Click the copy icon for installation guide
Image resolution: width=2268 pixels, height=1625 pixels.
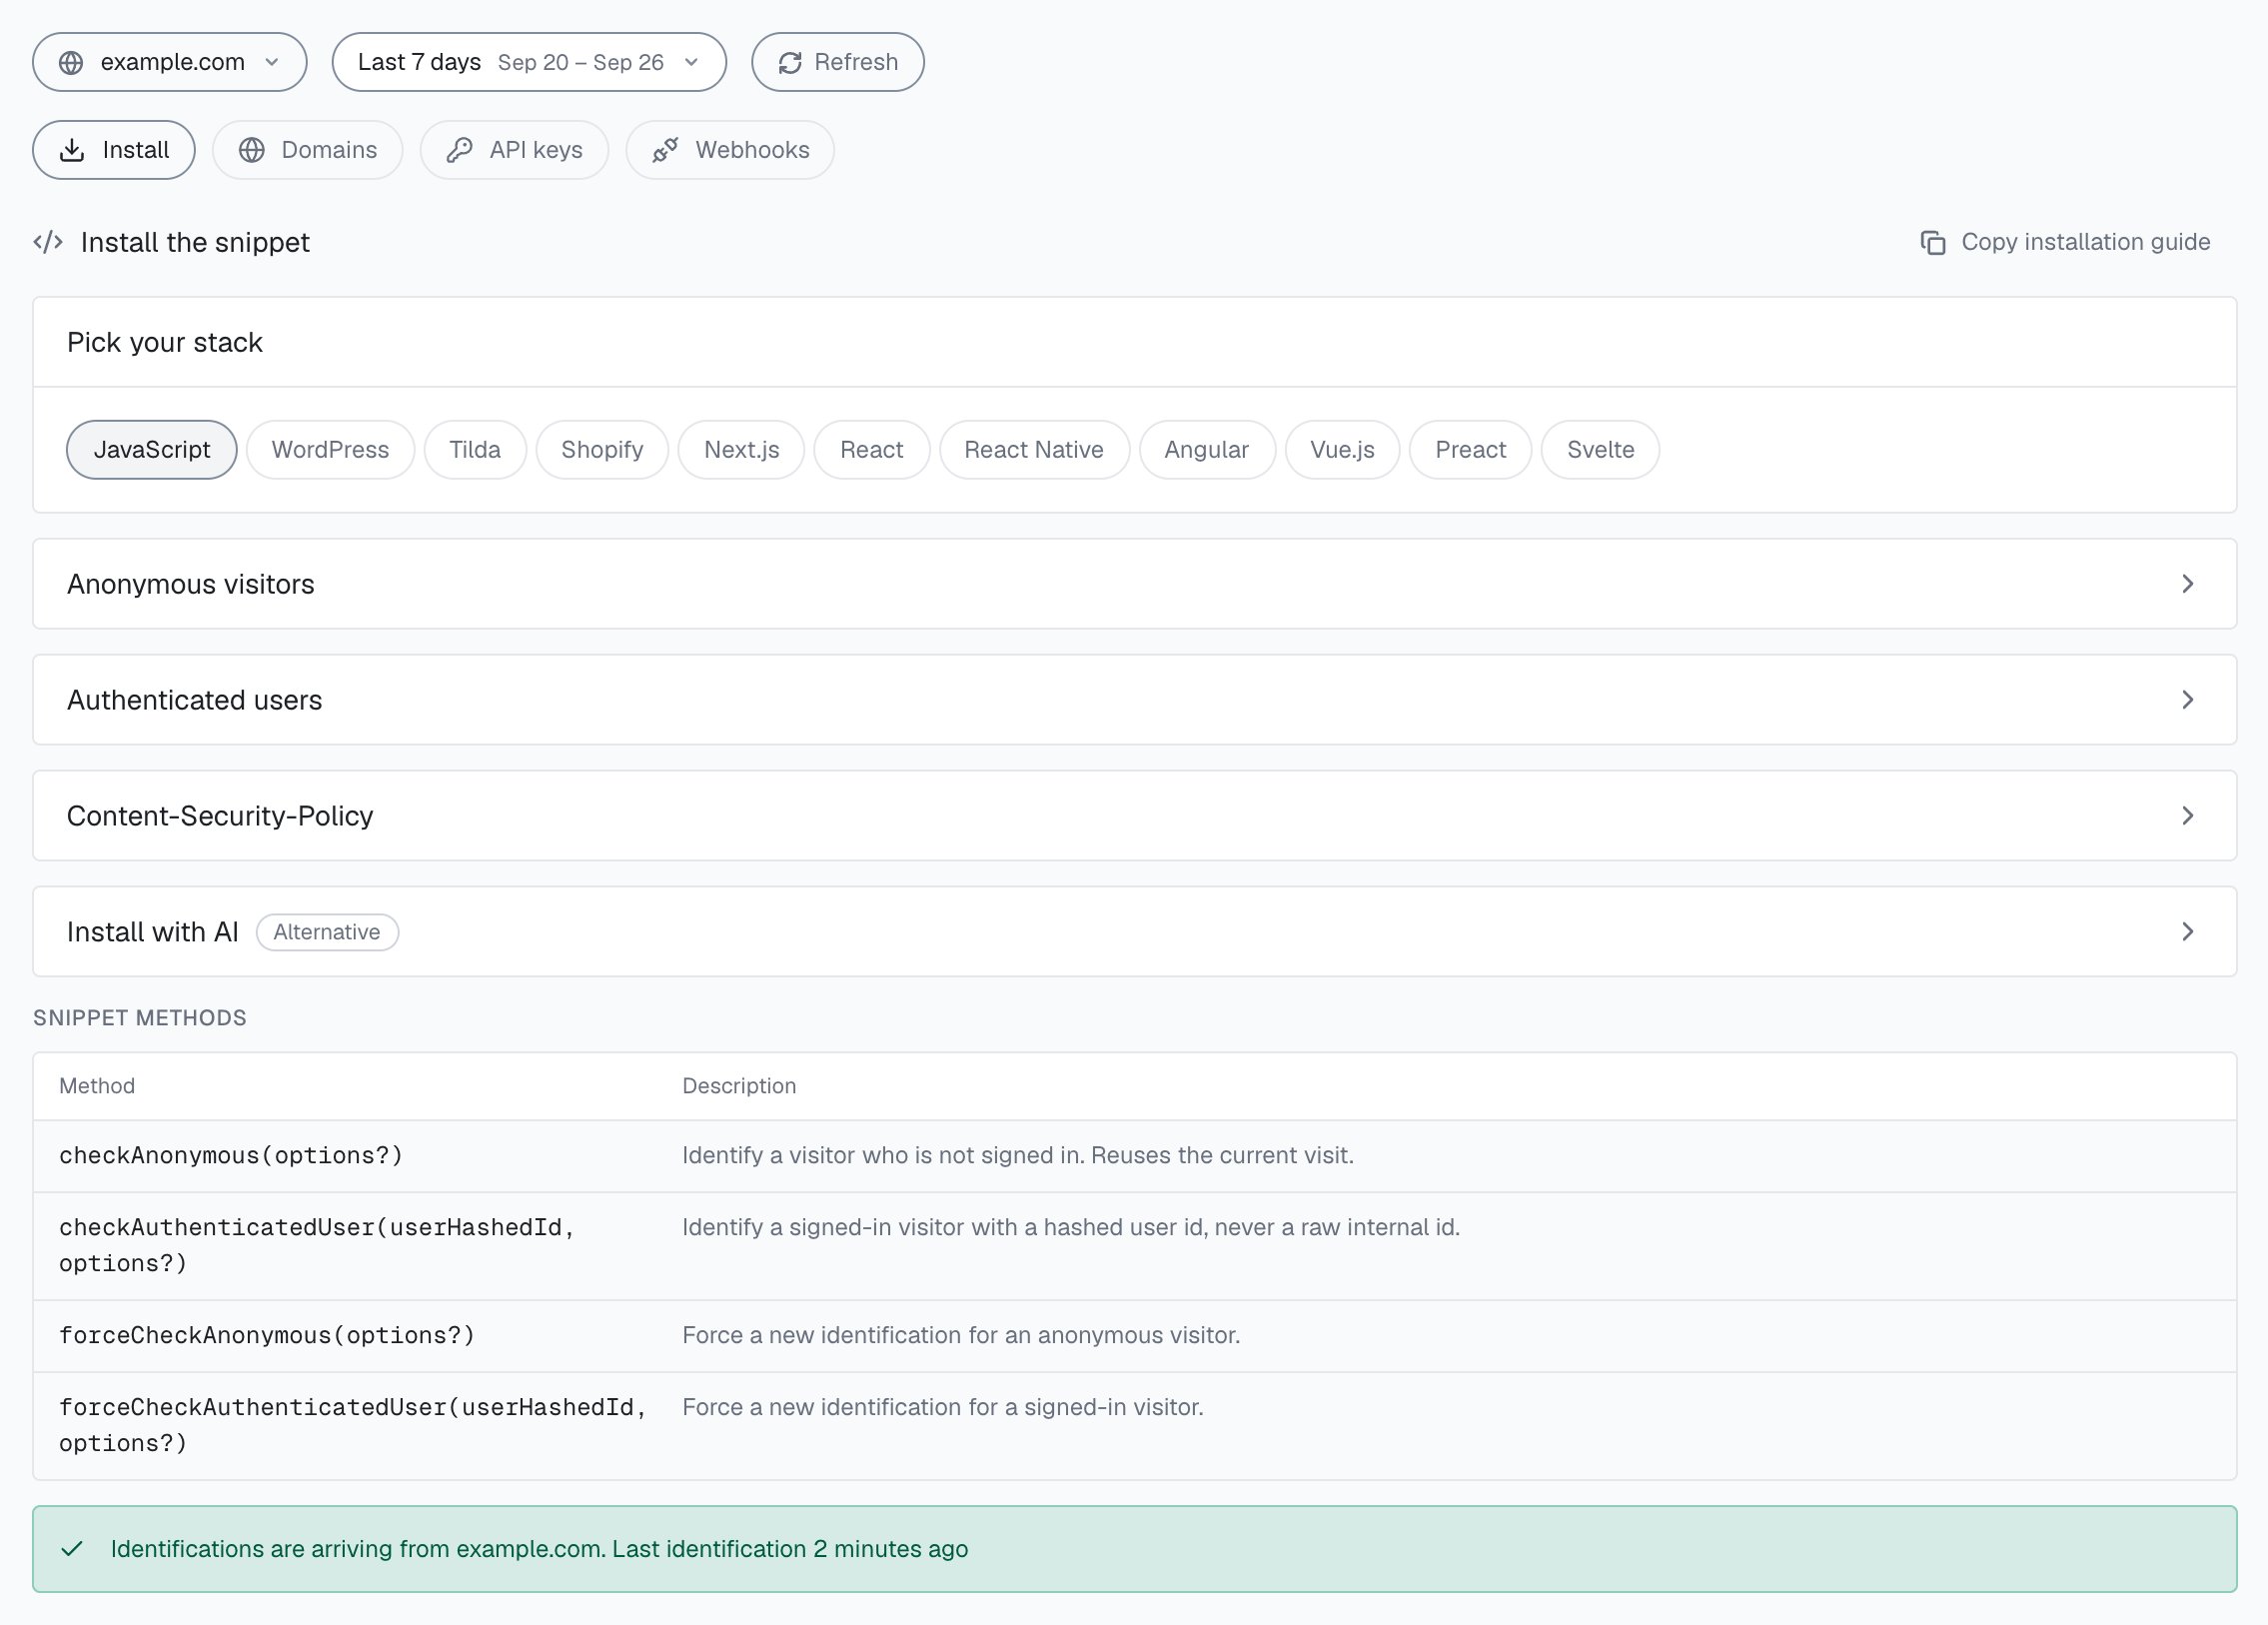coord(1933,242)
